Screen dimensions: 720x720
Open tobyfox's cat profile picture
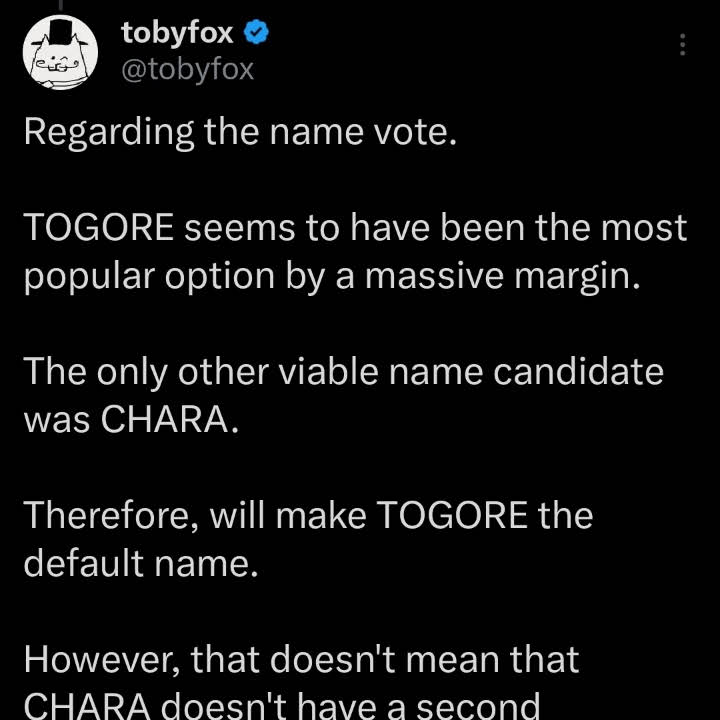click(x=60, y=52)
